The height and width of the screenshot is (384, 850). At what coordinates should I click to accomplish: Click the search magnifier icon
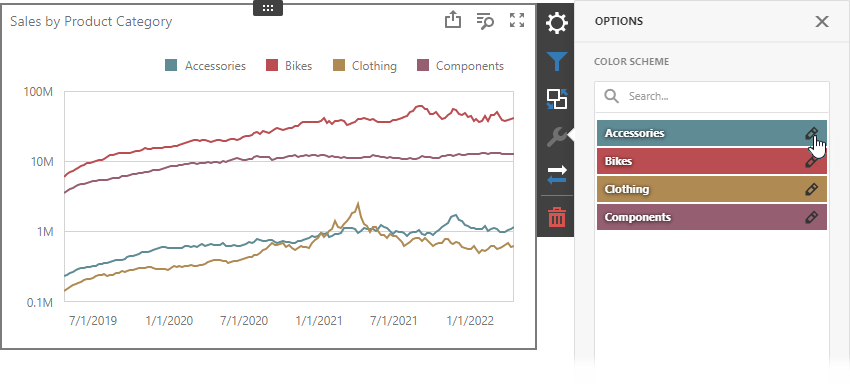pyautogui.click(x=611, y=97)
